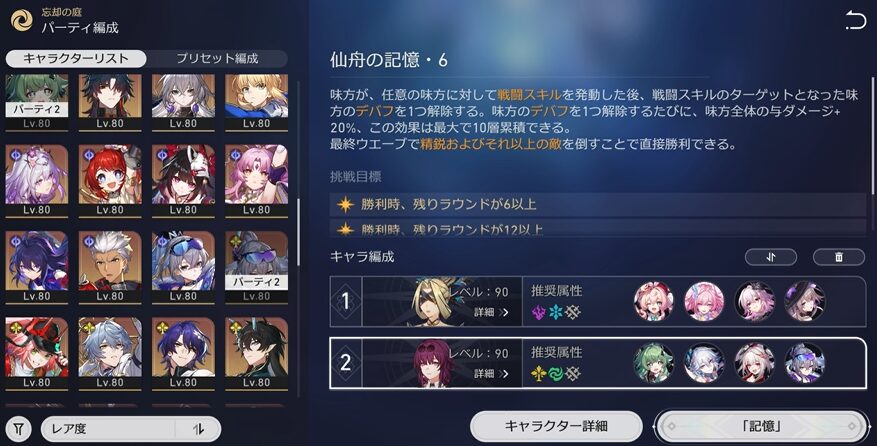Select the red-haired character portrait

pyautogui.click(x=110, y=180)
